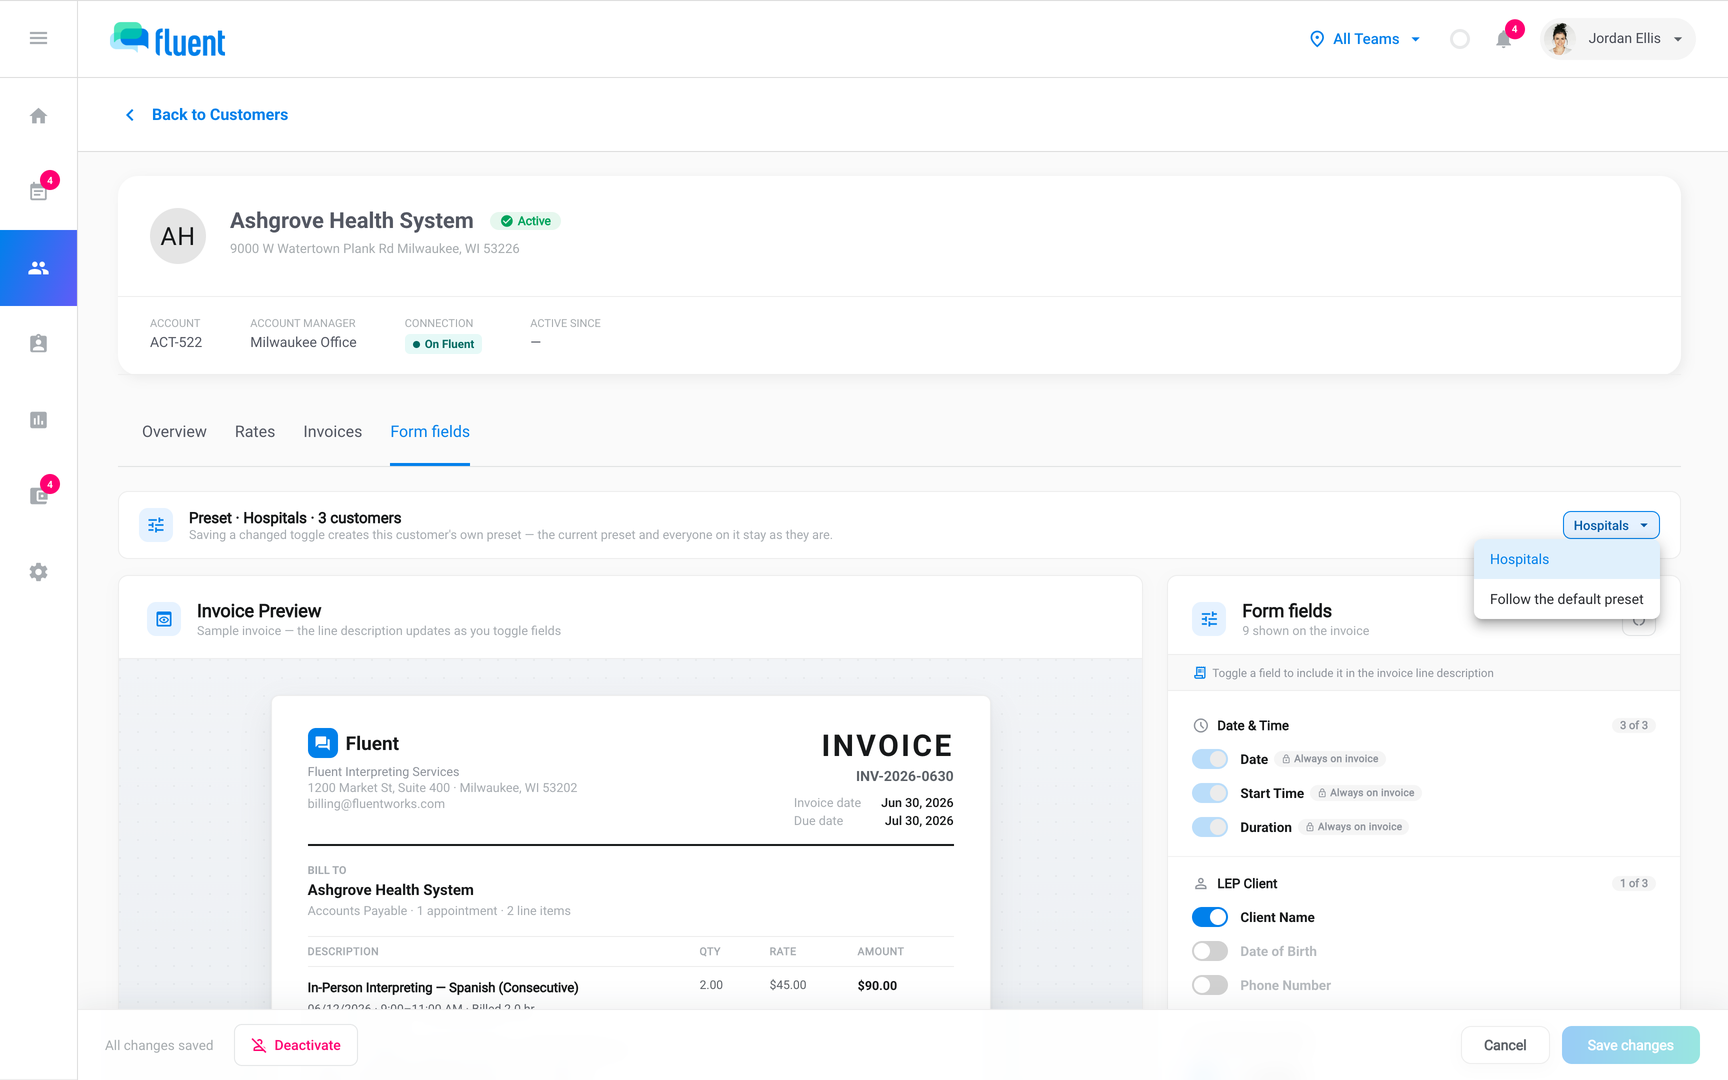The width and height of the screenshot is (1728, 1080).
Task: Click All changes saved status
Action: point(159,1046)
